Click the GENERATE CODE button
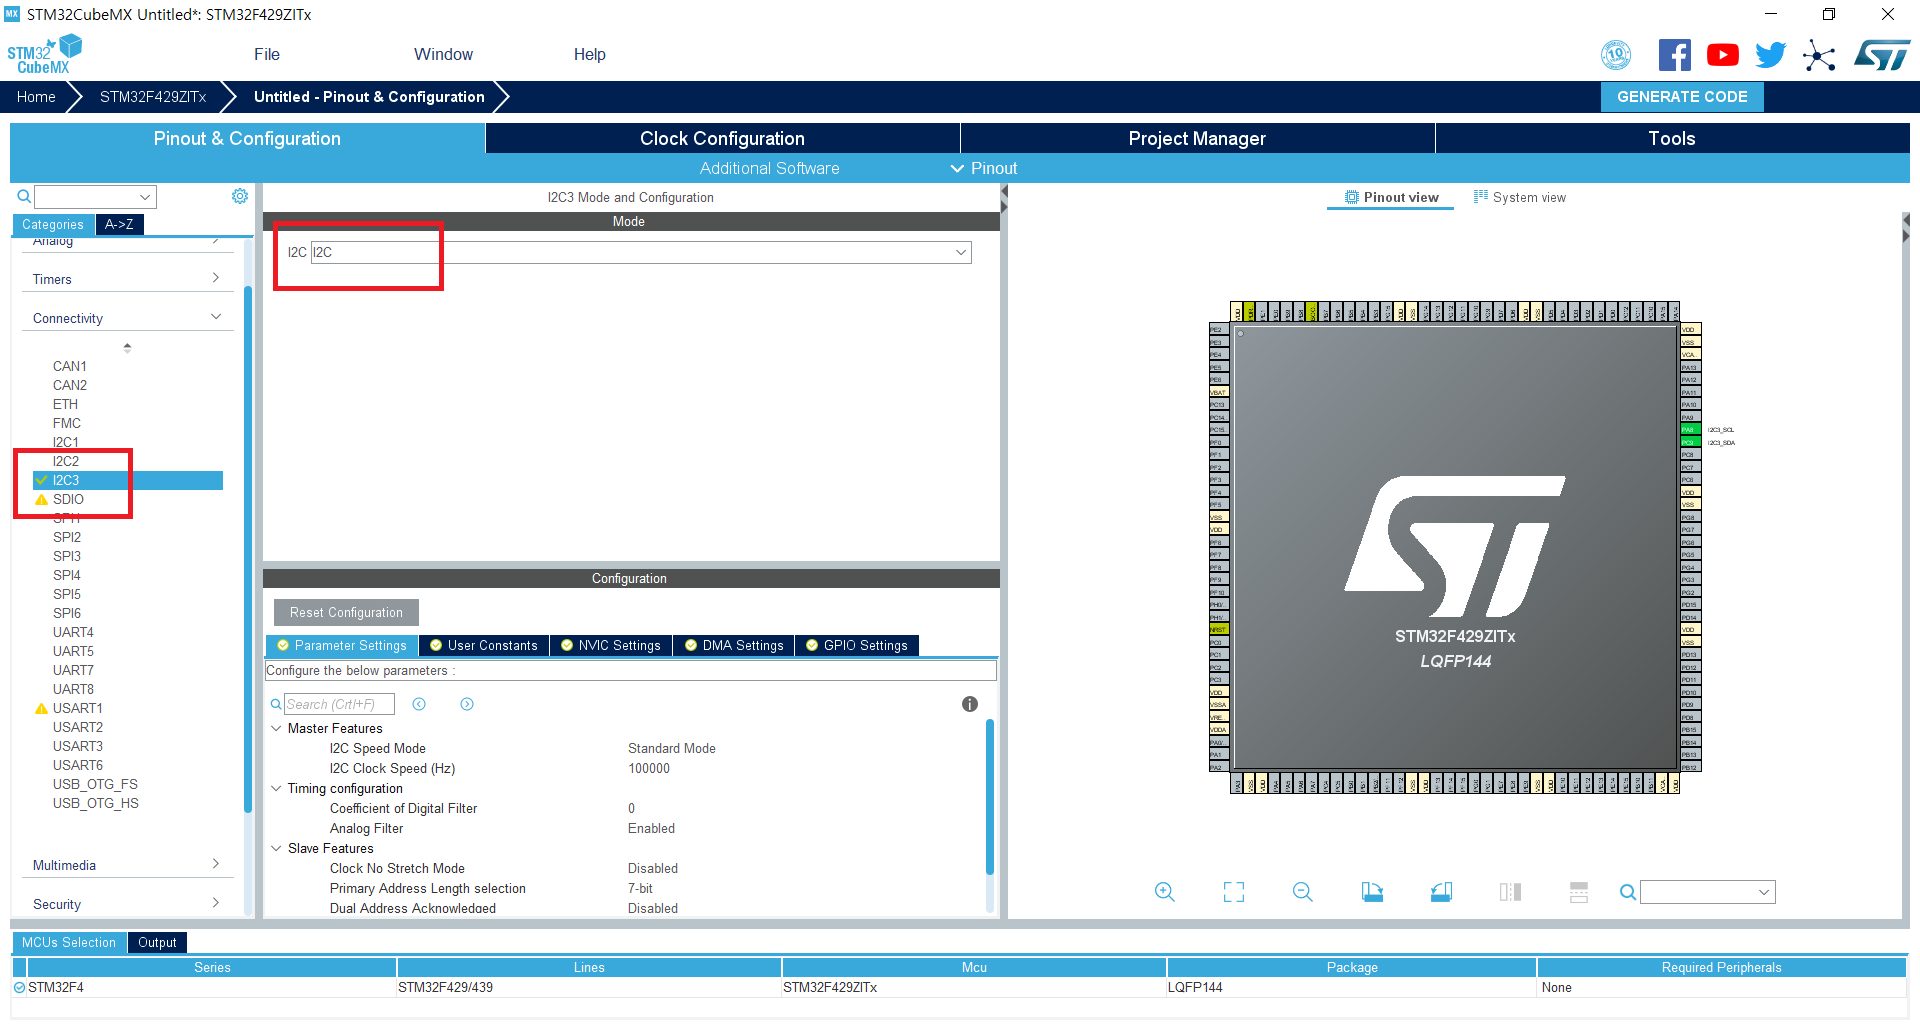1920x1030 pixels. [1682, 97]
